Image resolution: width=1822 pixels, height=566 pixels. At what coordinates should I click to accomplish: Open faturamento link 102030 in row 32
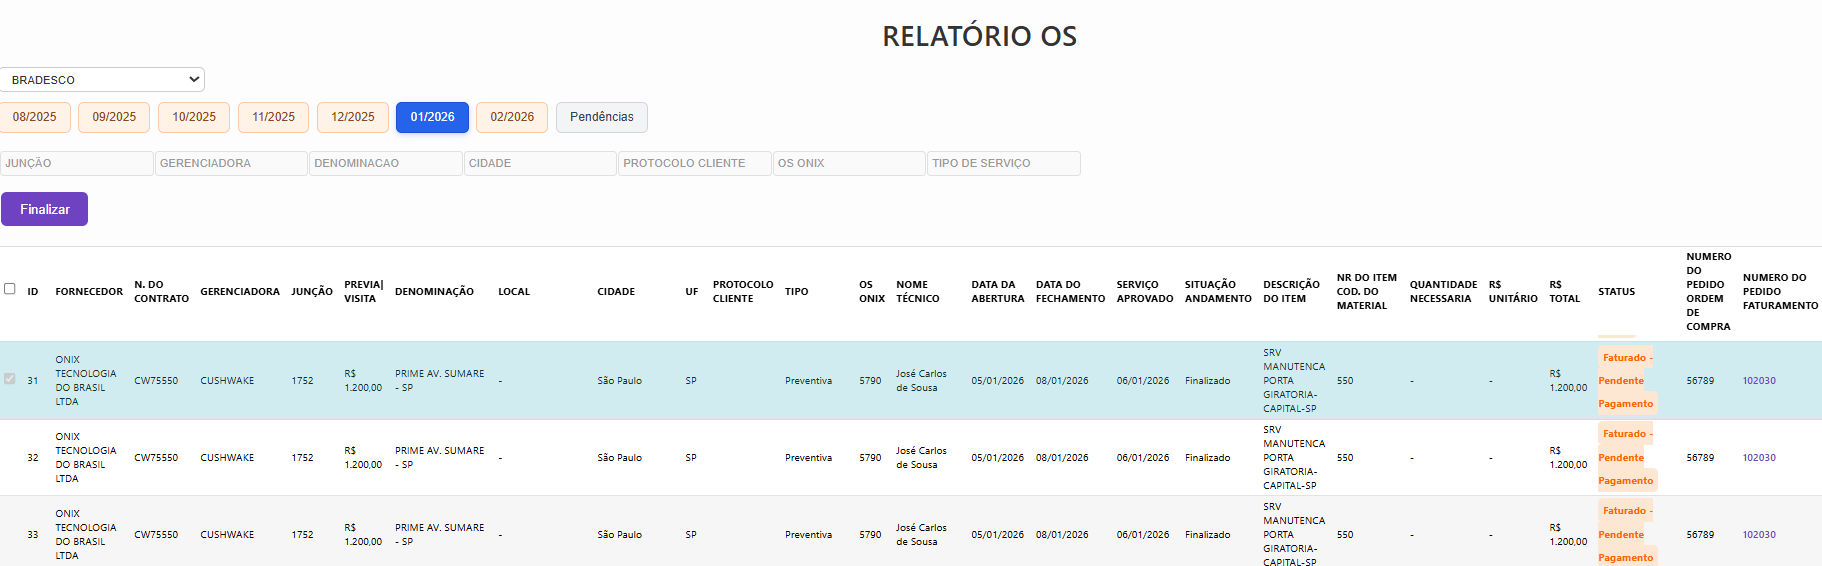[1759, 458]
